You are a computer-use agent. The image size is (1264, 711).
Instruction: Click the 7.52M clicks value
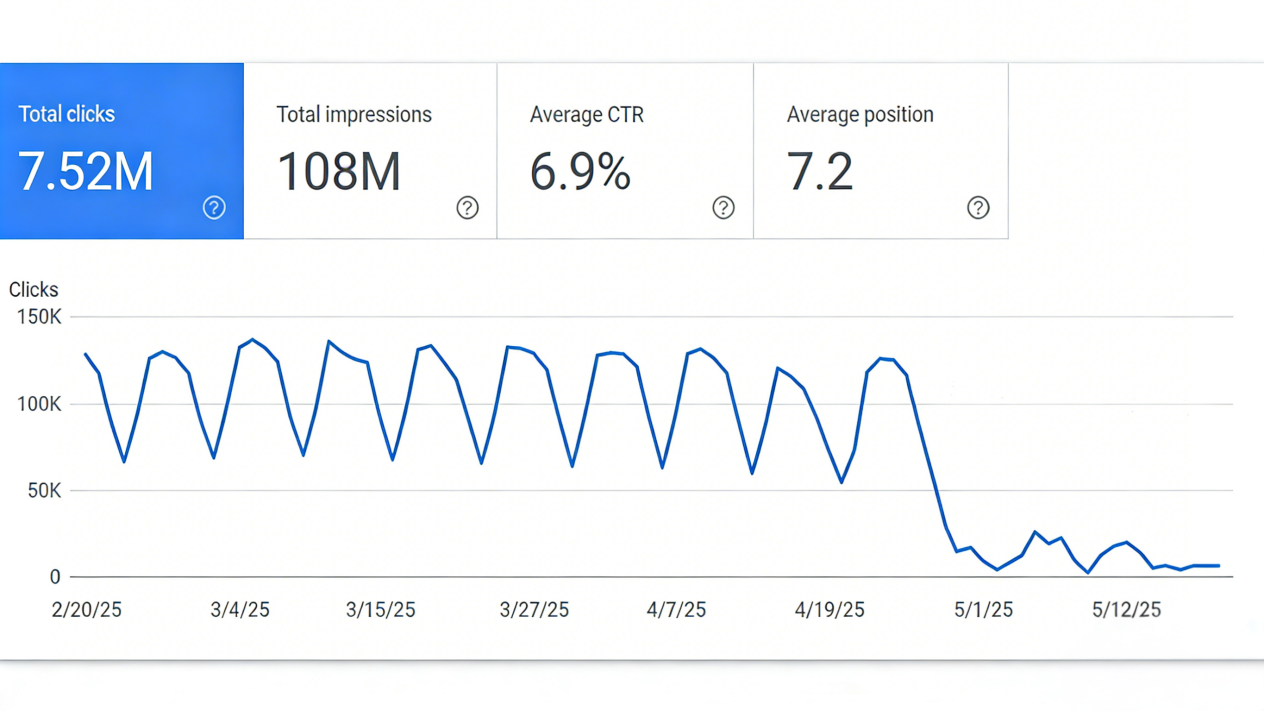[x=85, y=172]
